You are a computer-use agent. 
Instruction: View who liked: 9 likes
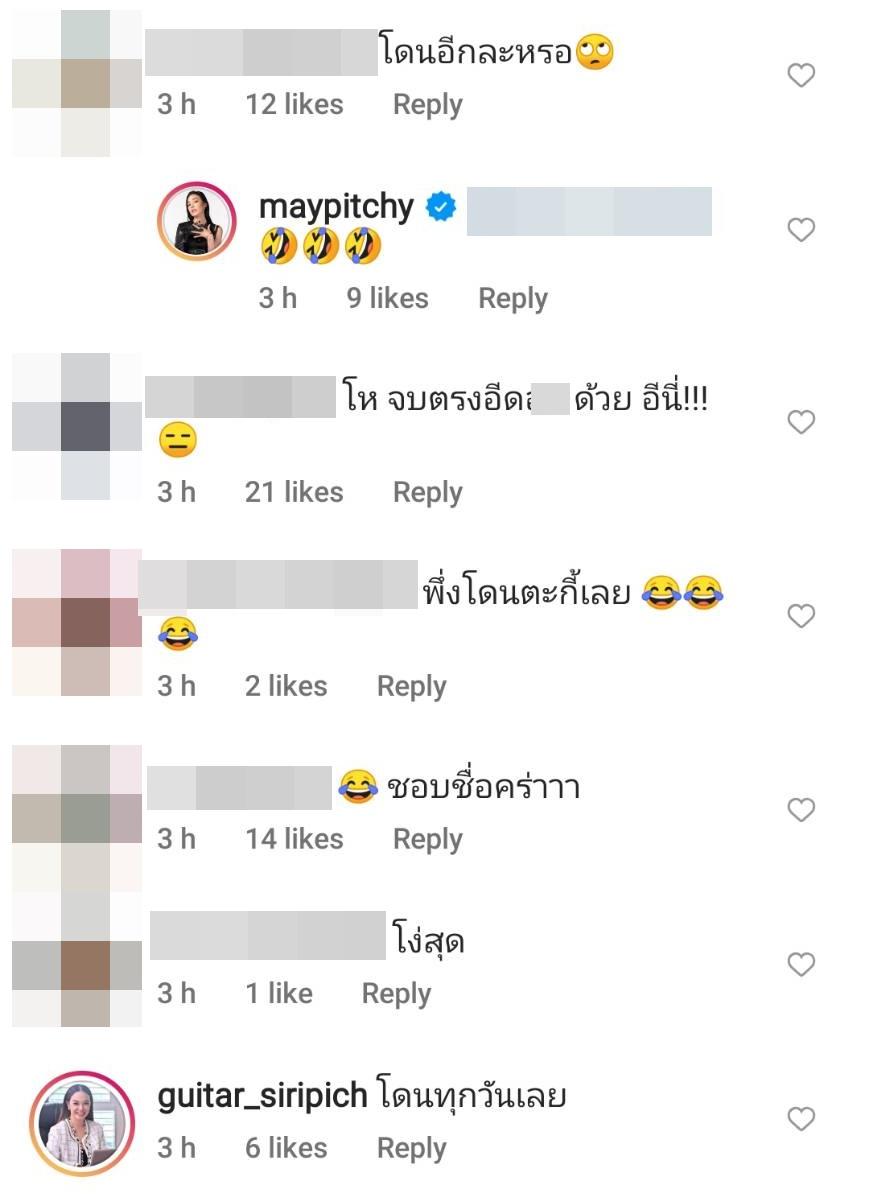click(387, 298)
